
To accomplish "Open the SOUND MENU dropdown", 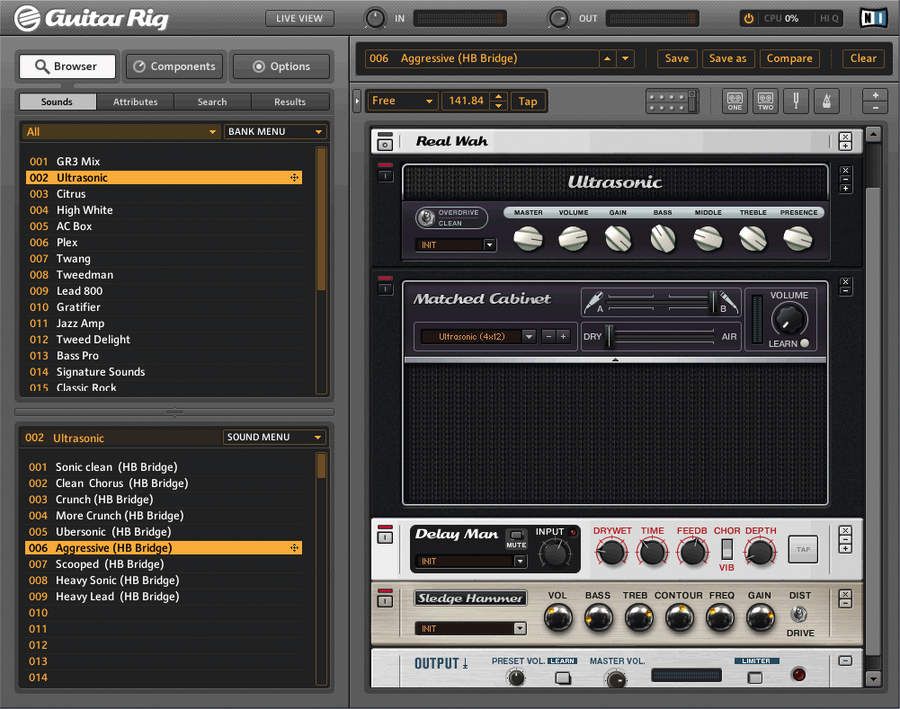I will [274, 437].
